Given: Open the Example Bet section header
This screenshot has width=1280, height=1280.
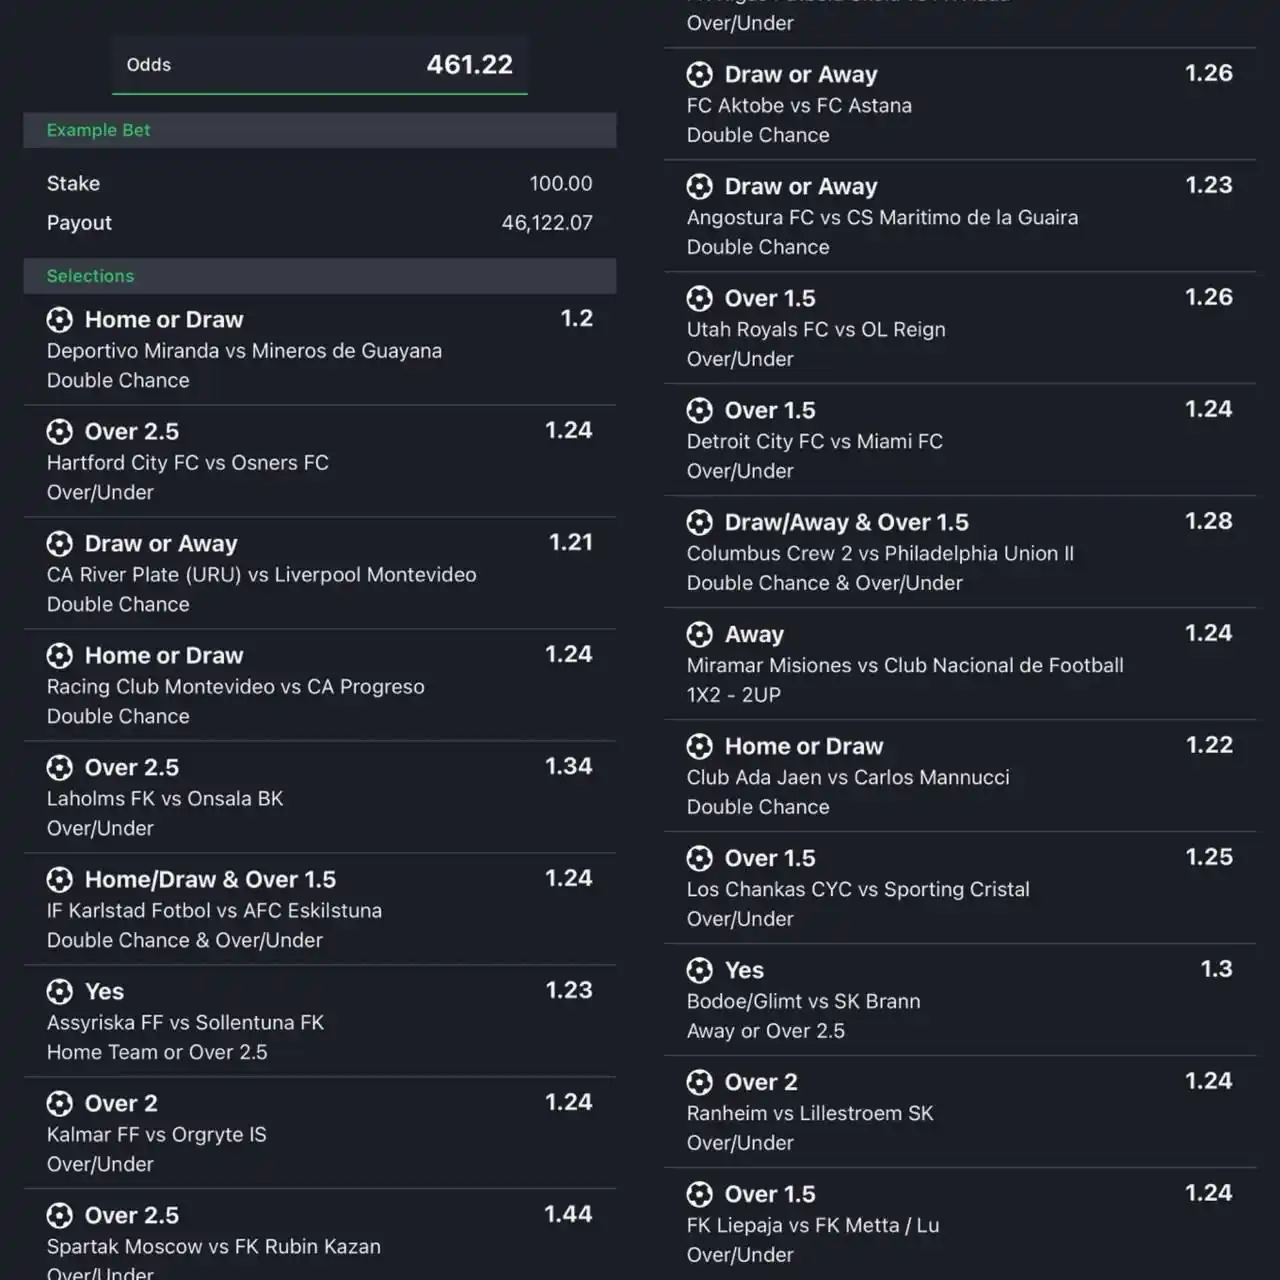Looking at the screenshot, I should coord(320,130).
